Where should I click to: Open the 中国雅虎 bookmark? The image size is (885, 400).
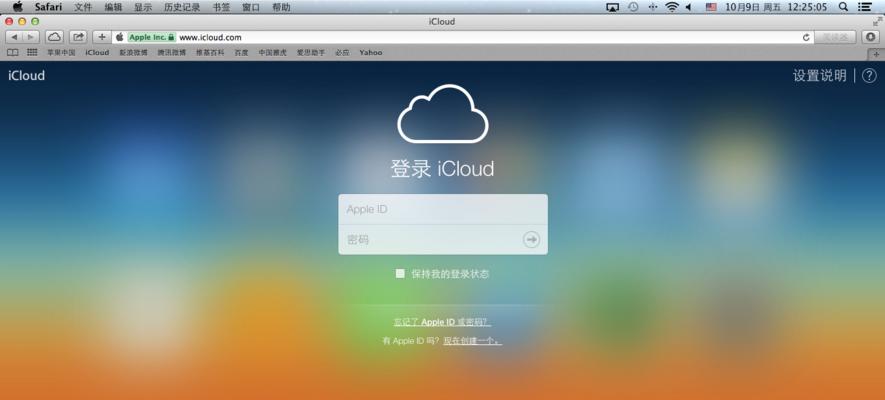click(x=273, y=52)
